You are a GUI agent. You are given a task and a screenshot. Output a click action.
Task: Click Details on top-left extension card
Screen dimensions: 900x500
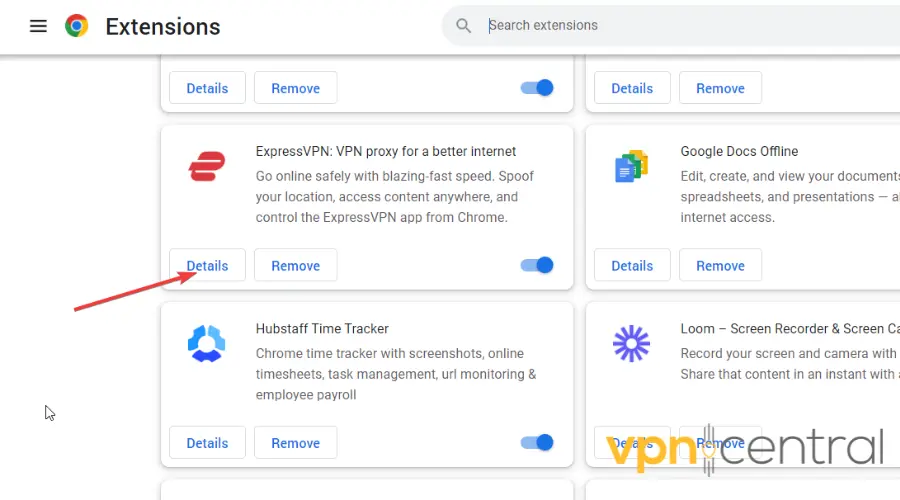(x=207, y=88)
